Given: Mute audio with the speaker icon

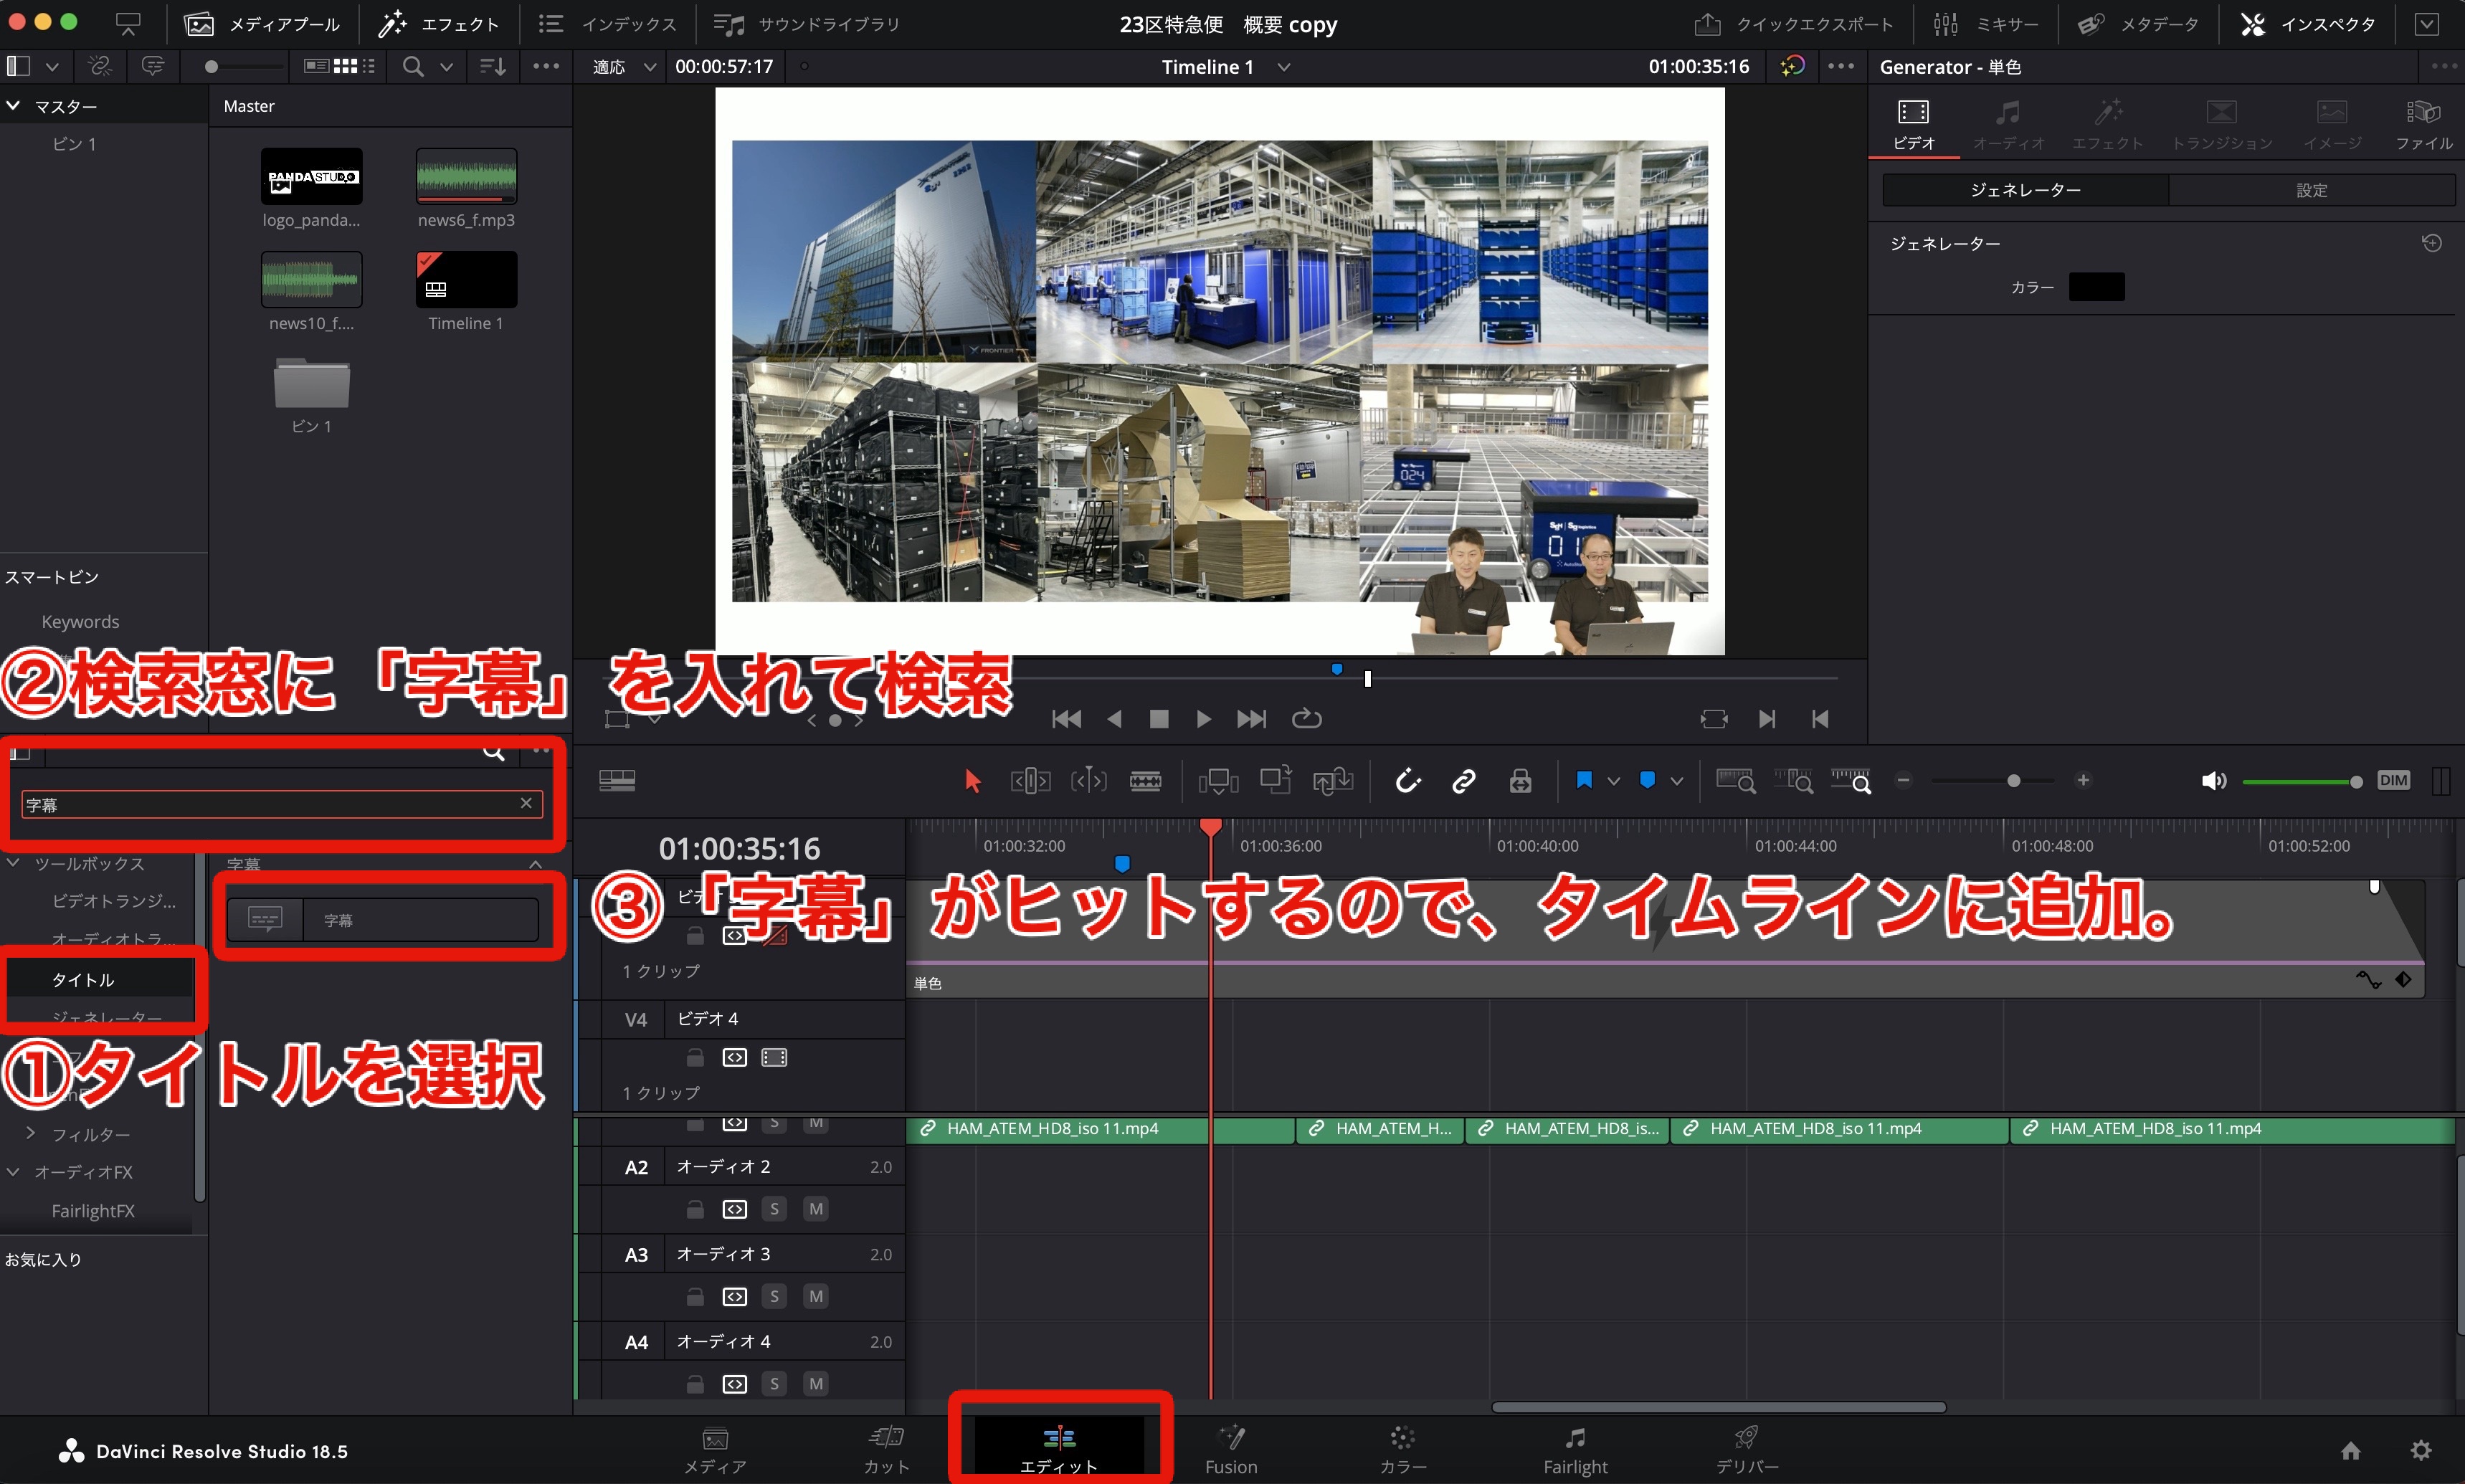Looking at the screenshot, I should (2214, 781).
